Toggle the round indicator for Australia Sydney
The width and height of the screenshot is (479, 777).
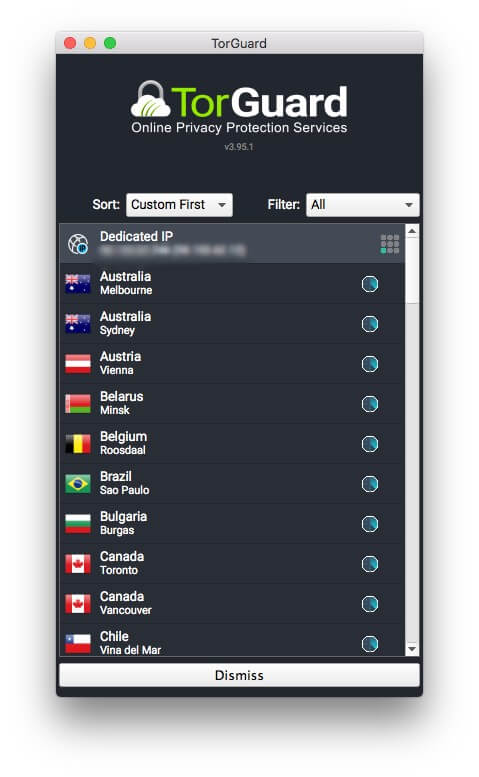[x=370, y=324]
